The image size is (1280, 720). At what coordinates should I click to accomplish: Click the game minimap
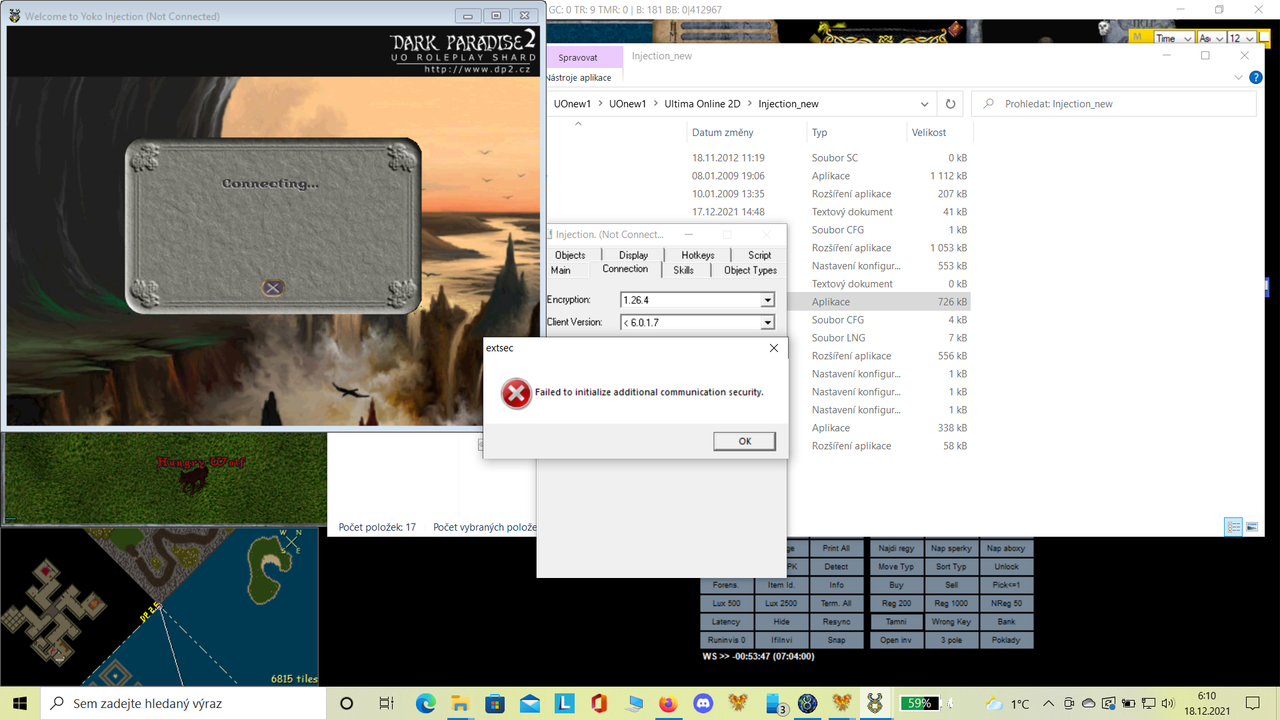pos(160,607)
